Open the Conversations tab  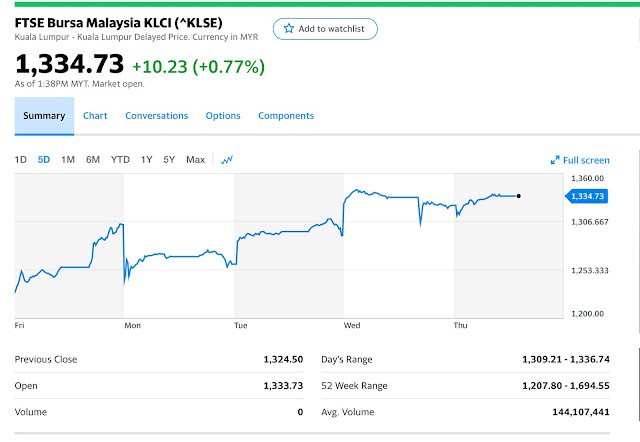(x=157, y=116)
